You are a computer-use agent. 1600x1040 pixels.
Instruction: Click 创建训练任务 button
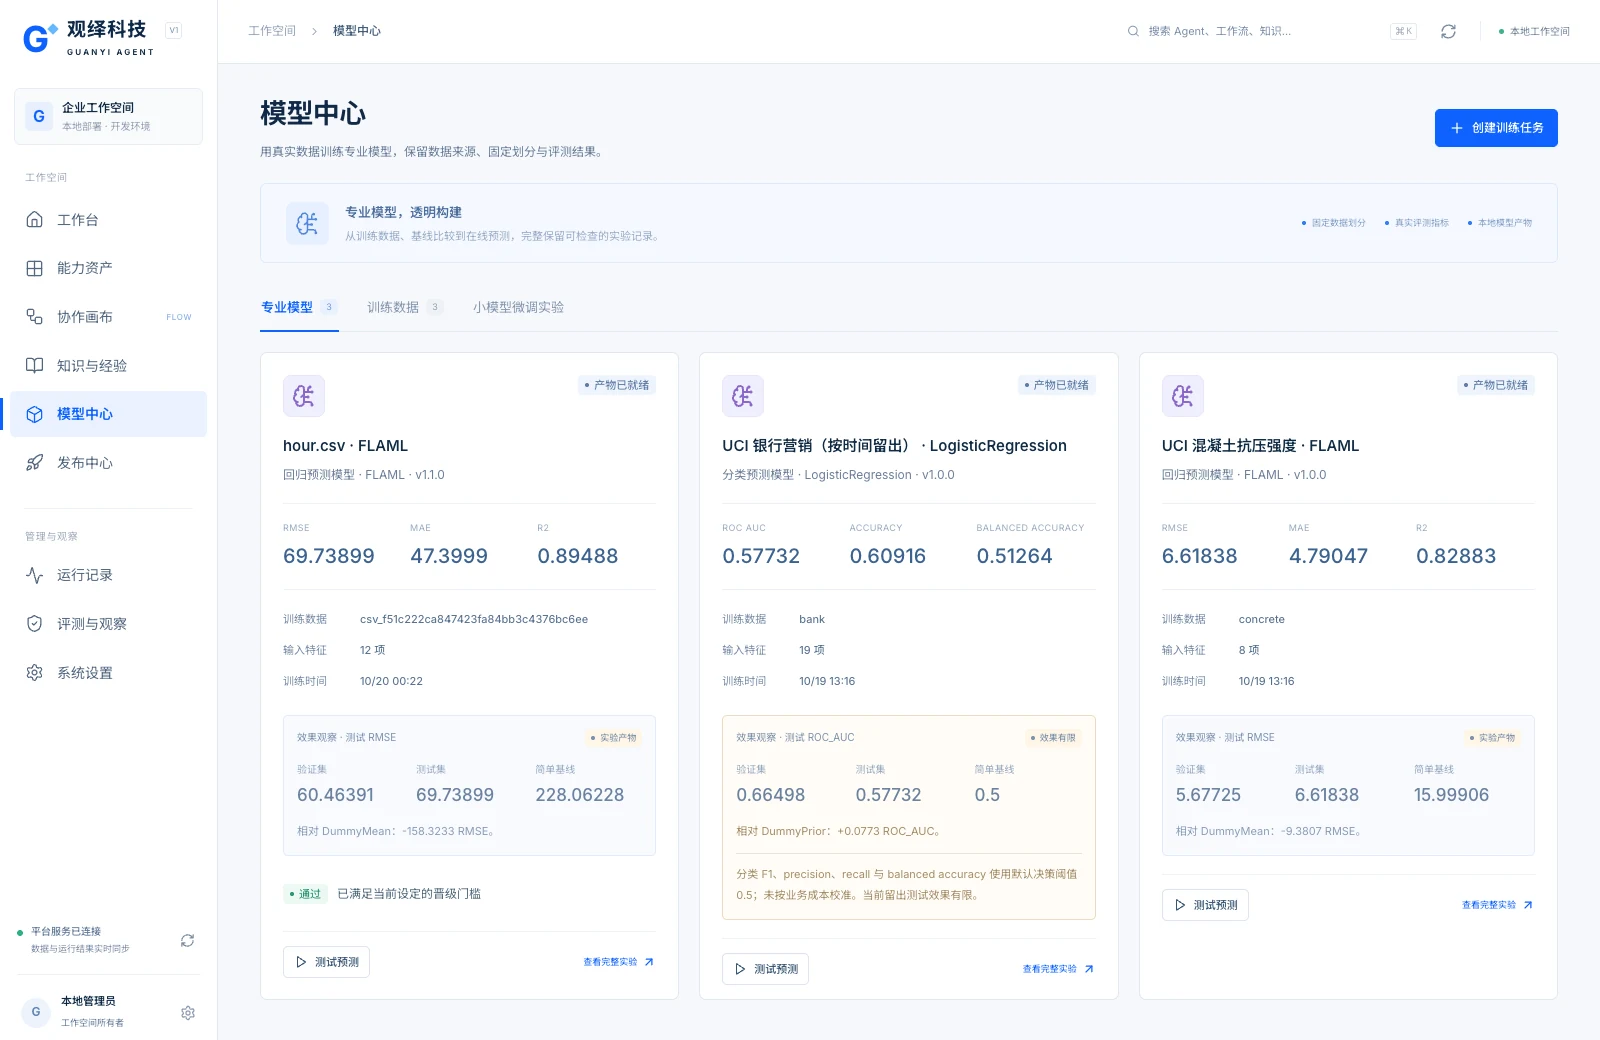tap(1496, 128)
